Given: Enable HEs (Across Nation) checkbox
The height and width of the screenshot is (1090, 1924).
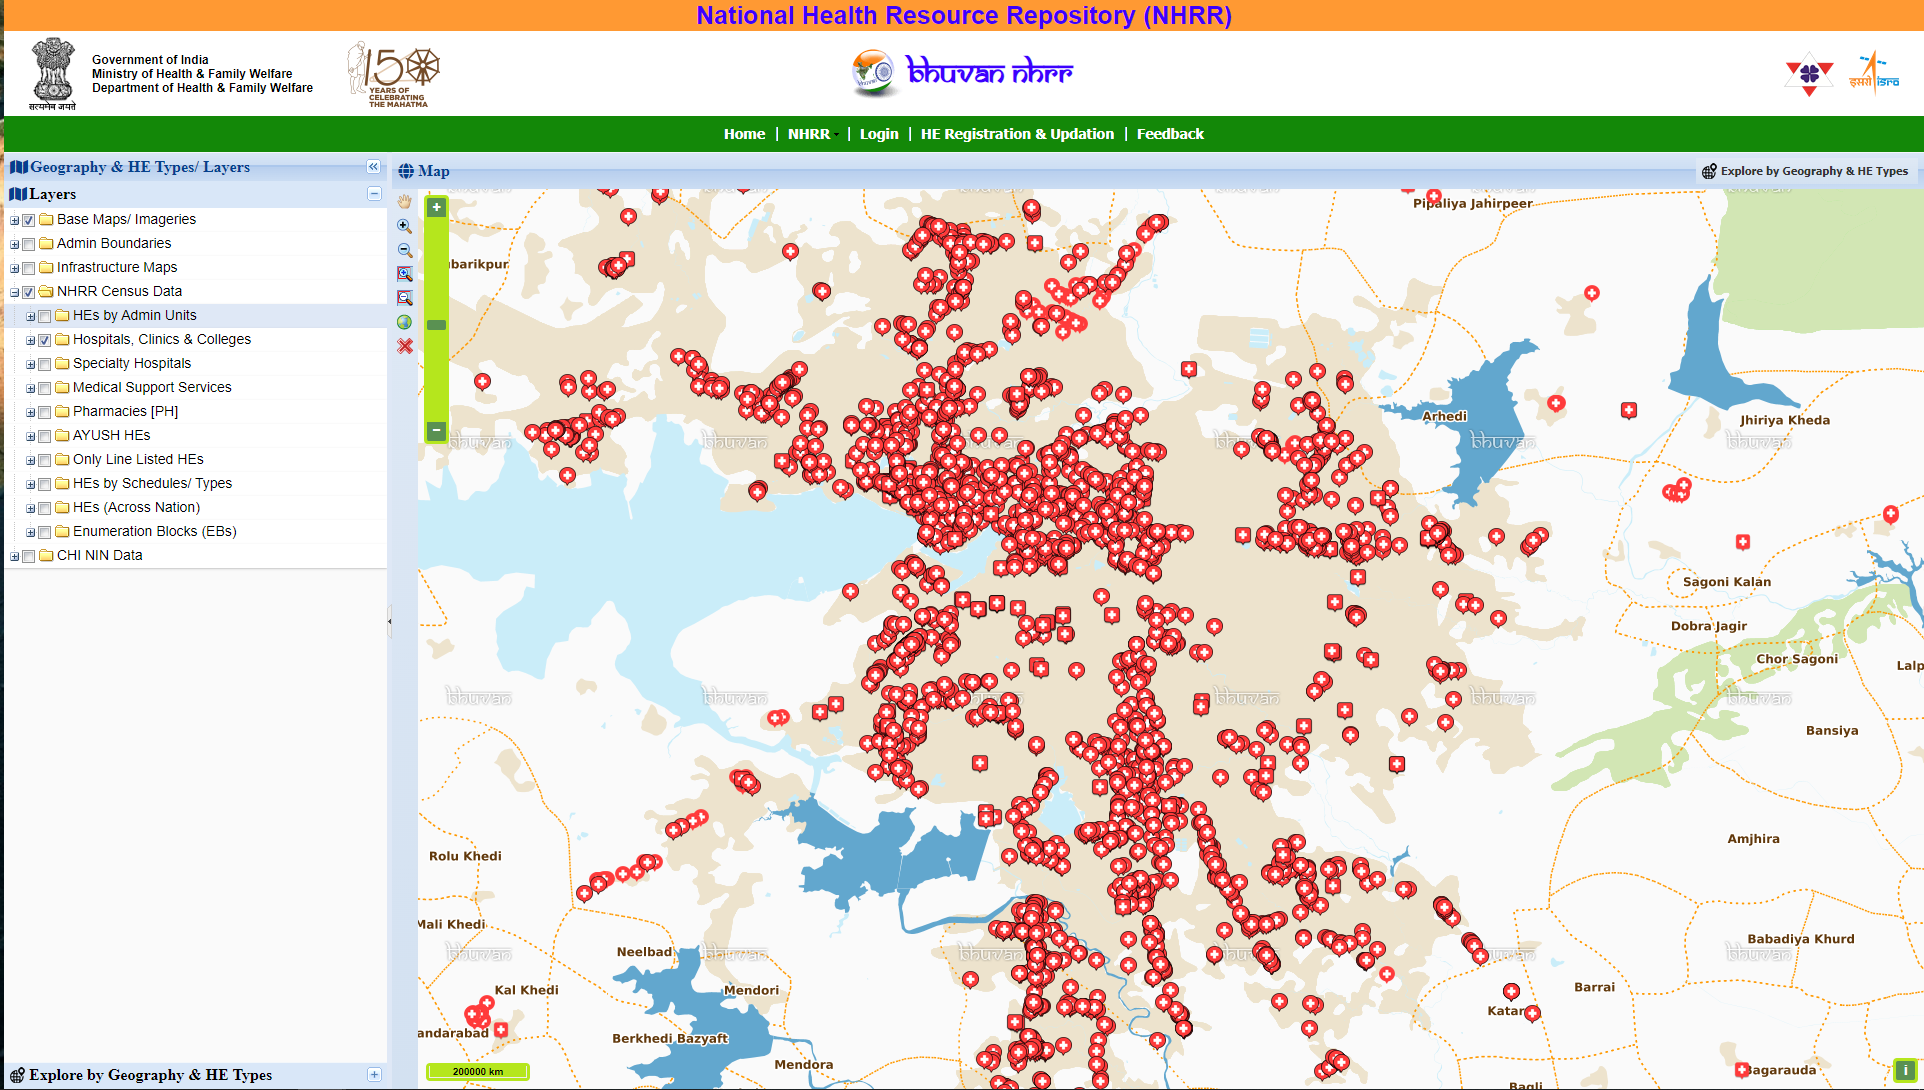Looking at the screenshot, I should tap(45, 508).
